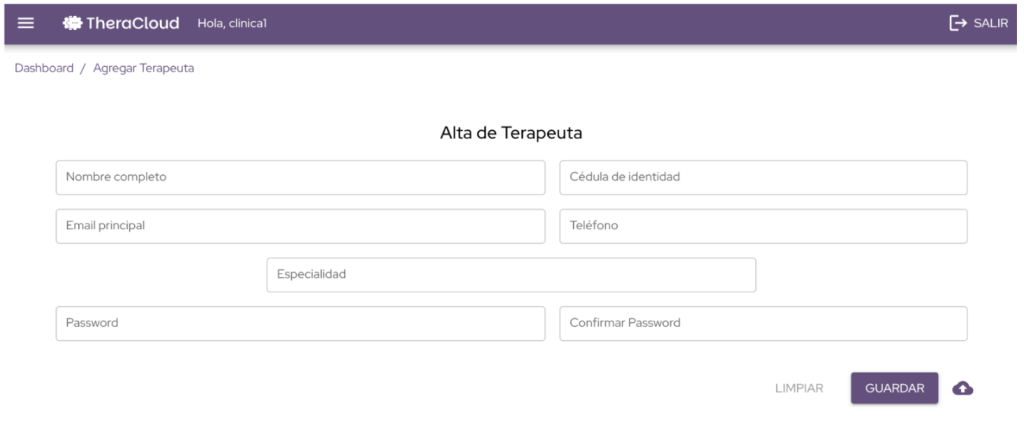Click the Password field
Screen dimensions: 1024x430
tap(300, 324)
